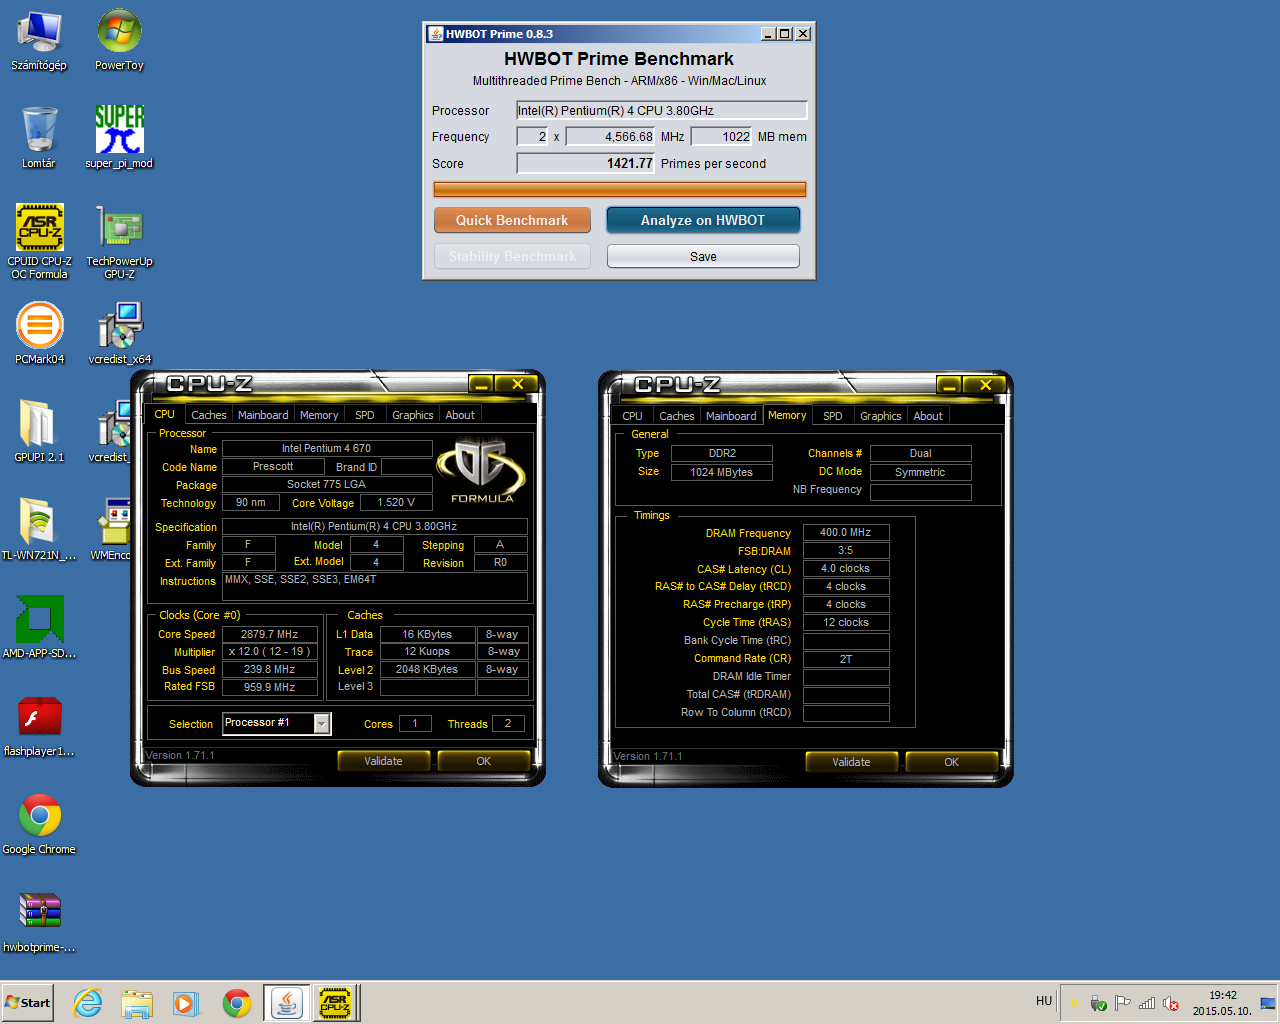Open Windows Explorer taskbar icon

(137, 1003)
